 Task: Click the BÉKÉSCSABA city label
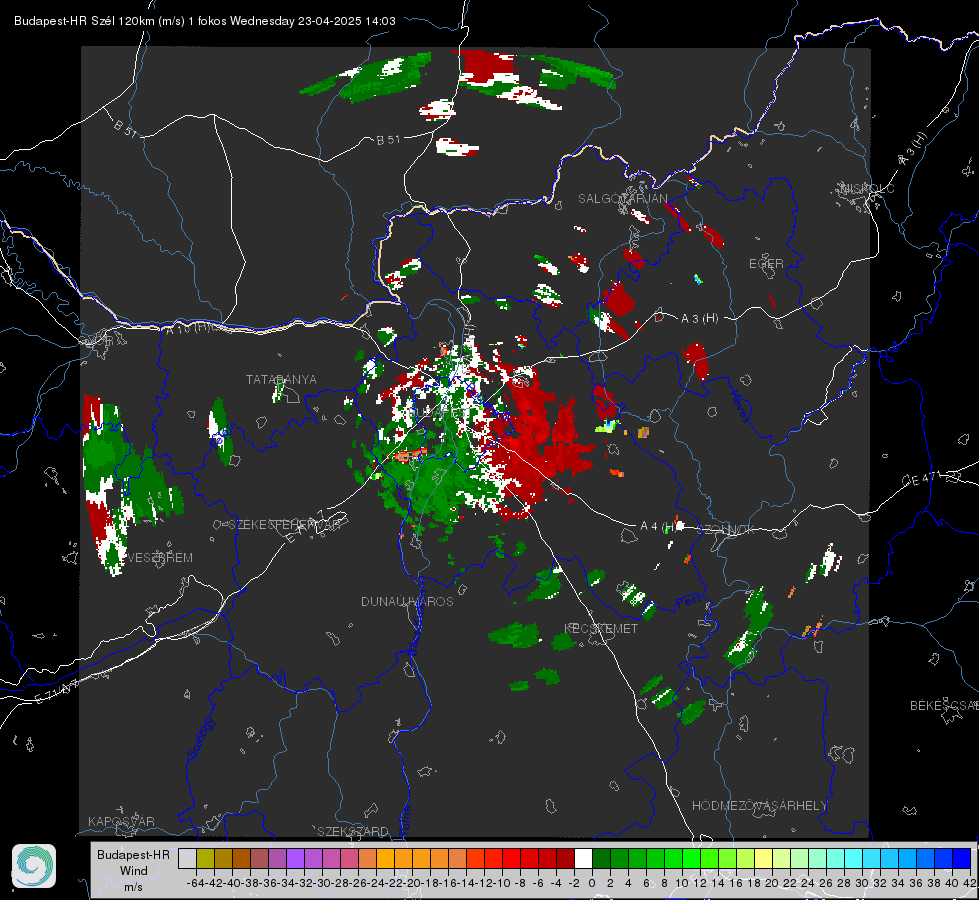click(944, 705)
